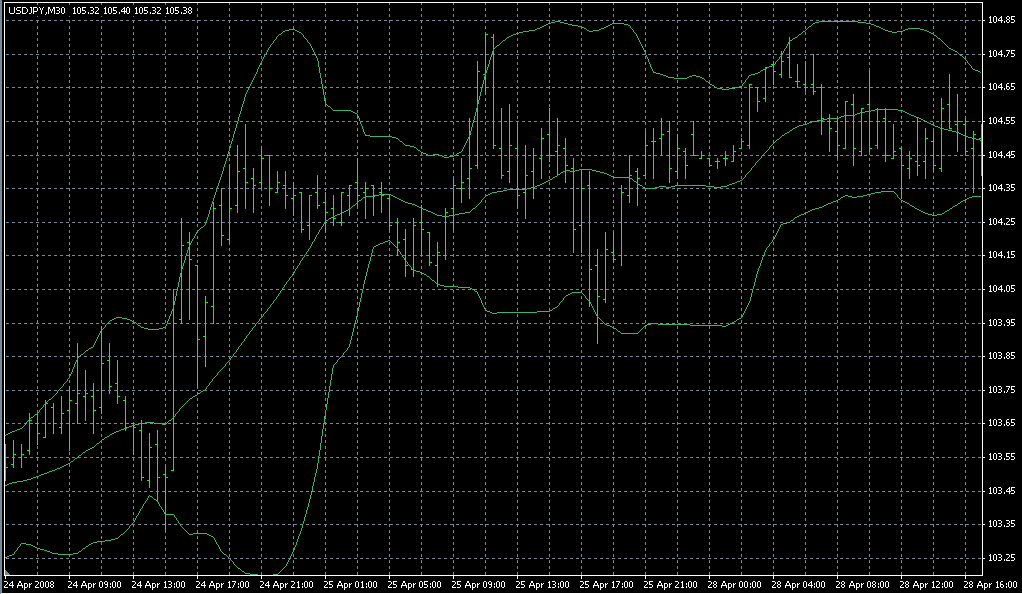This screenshot has width=1022, height=594.
Task: Click the 104.25 price axis label
Action: pyautogui.click(x=1001, y=222)
